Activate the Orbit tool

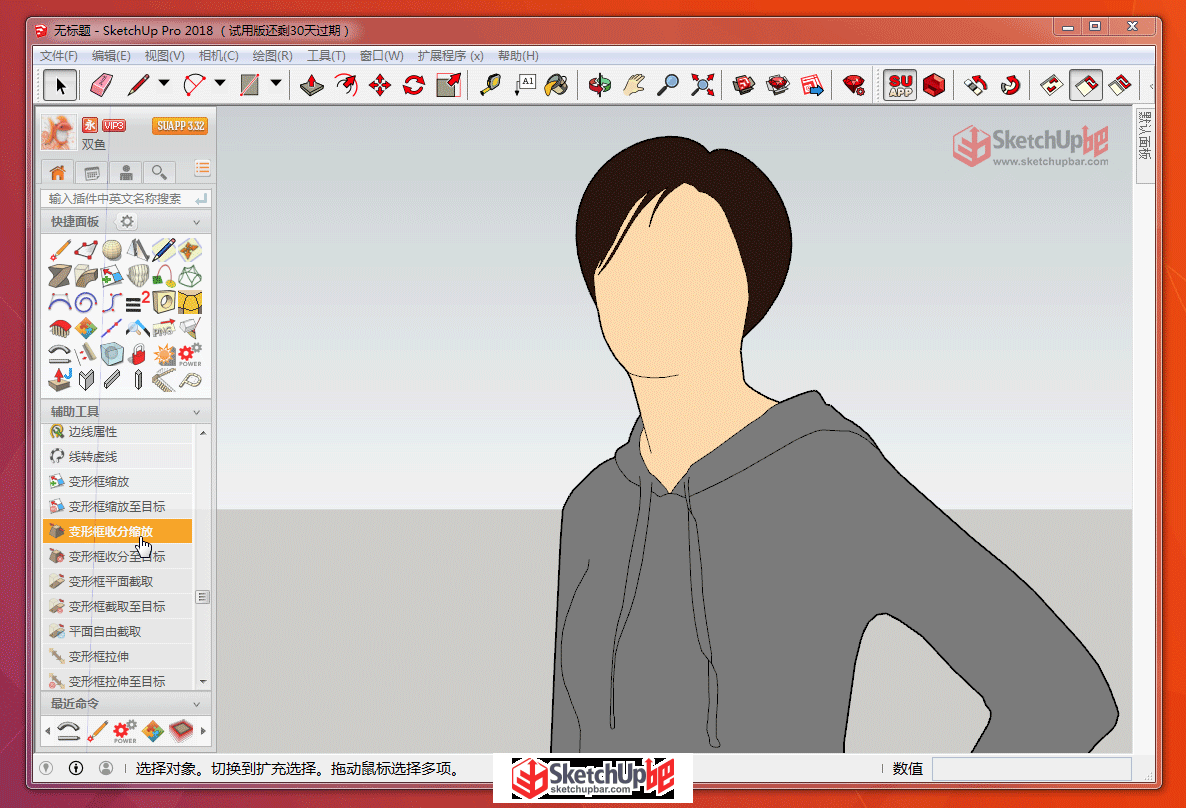(x=600, y=85)
